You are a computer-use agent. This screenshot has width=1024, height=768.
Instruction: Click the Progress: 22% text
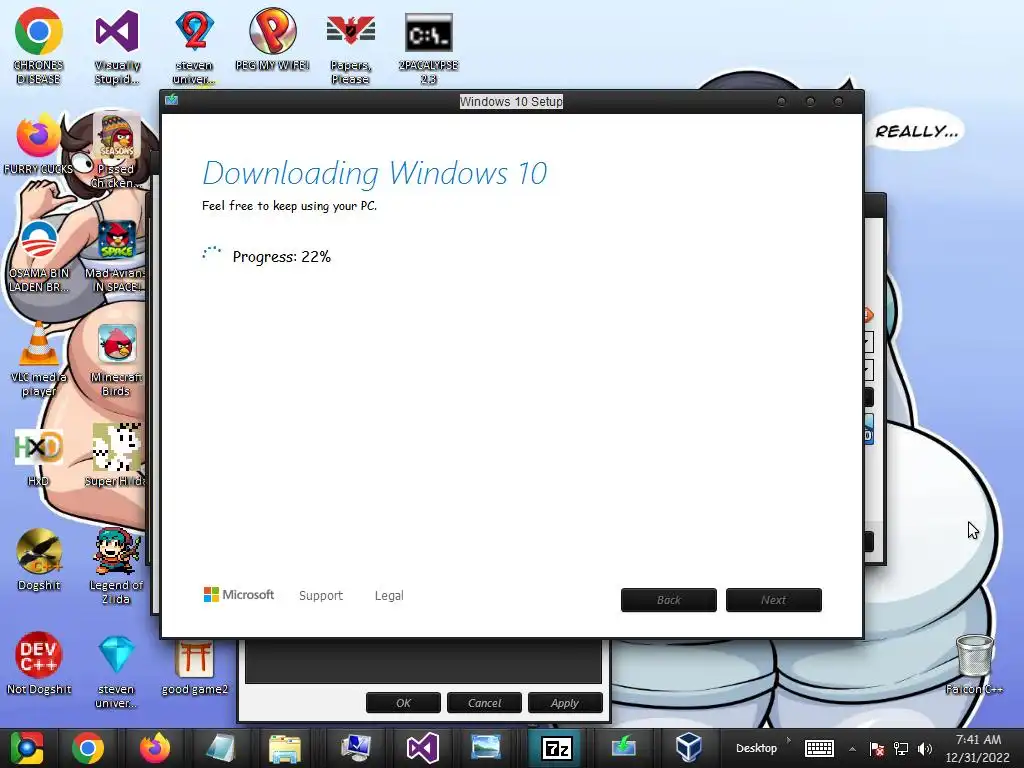pos(281,257)
